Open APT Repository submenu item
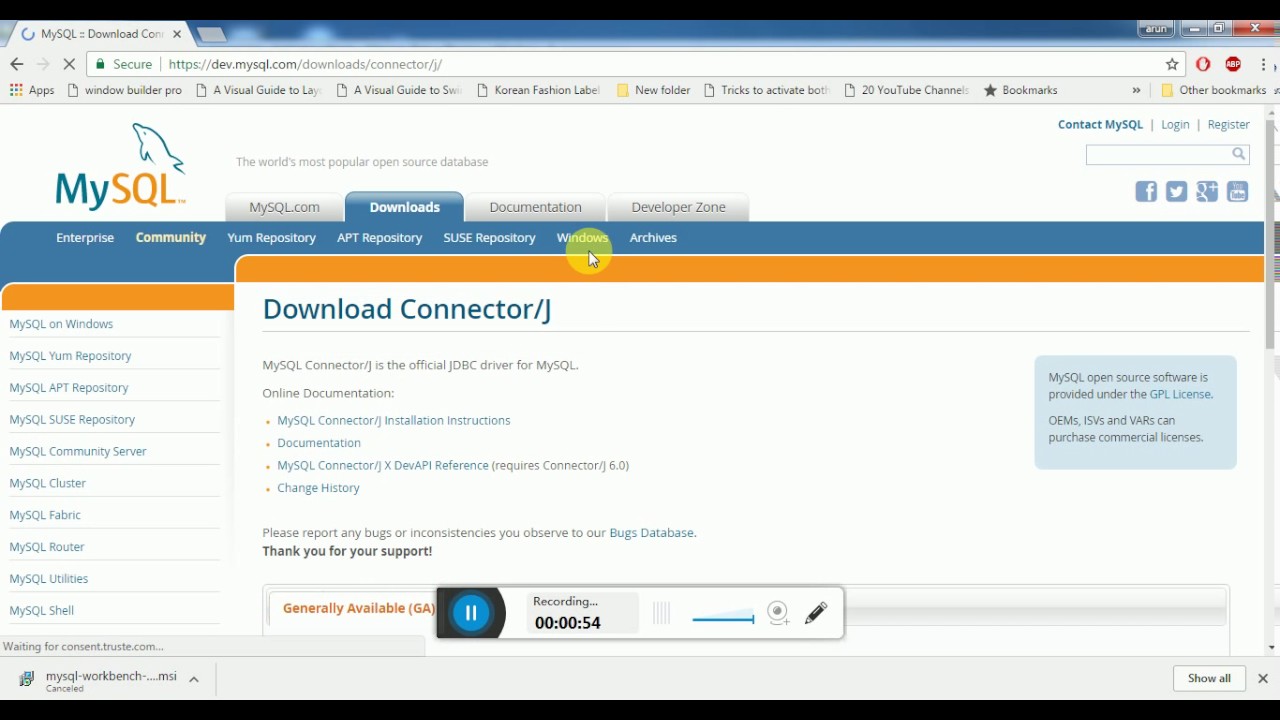 point(379,238)
